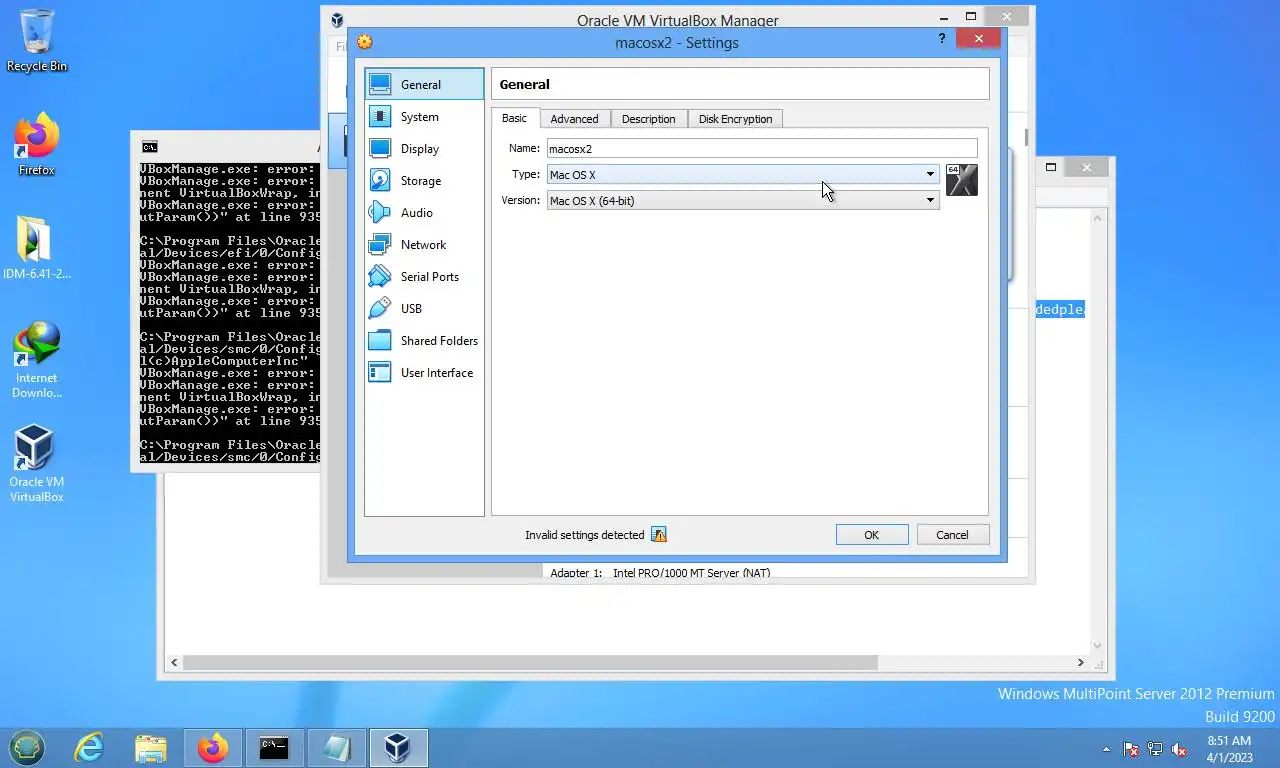Open the General settings category
This screenshot has height=768, width=1280.
(424, 85)
